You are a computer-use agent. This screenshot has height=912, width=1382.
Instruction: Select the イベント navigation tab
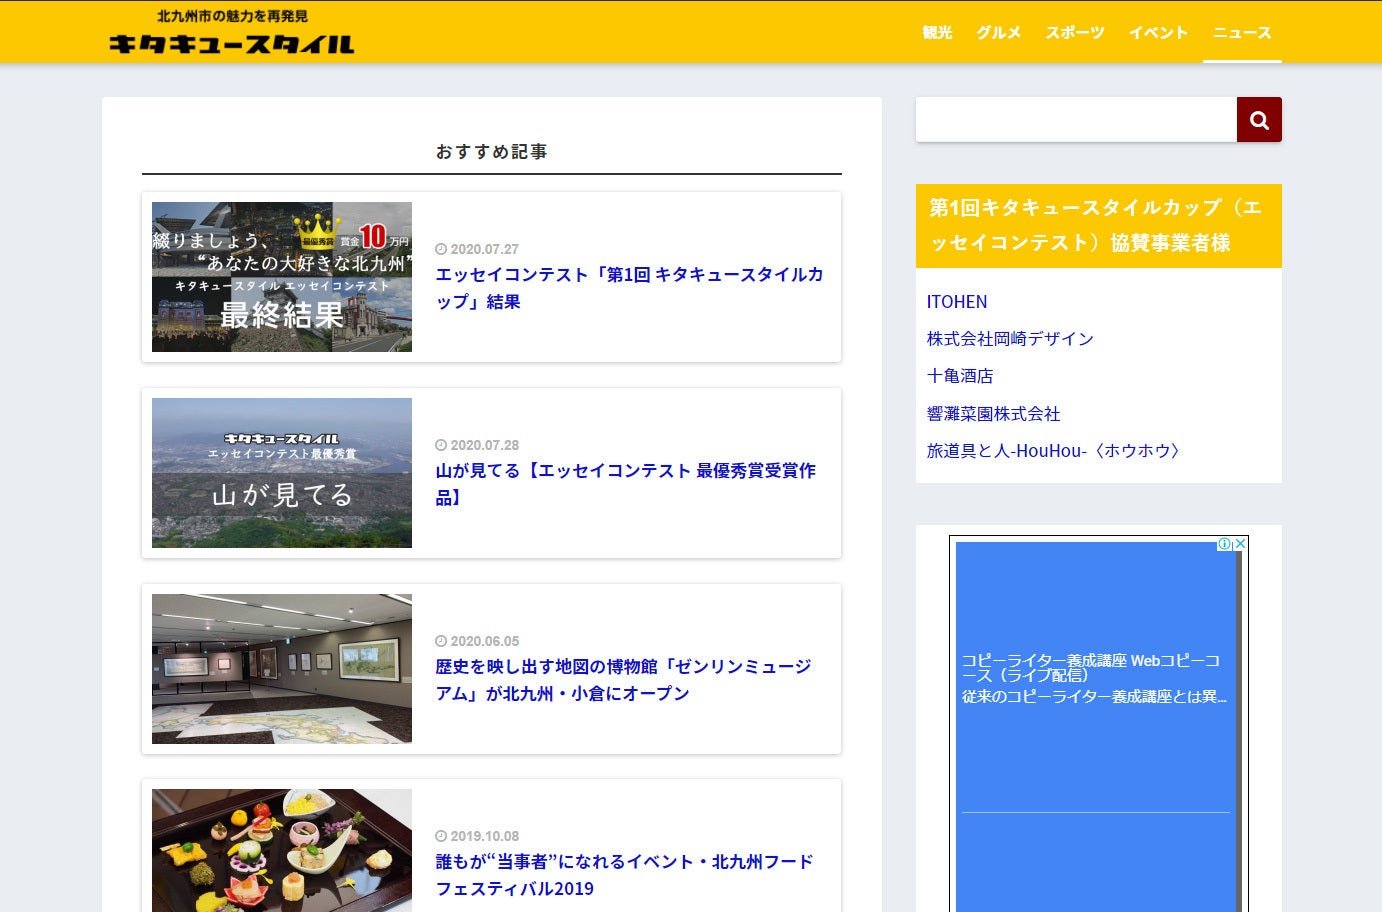coord(1158,33)
